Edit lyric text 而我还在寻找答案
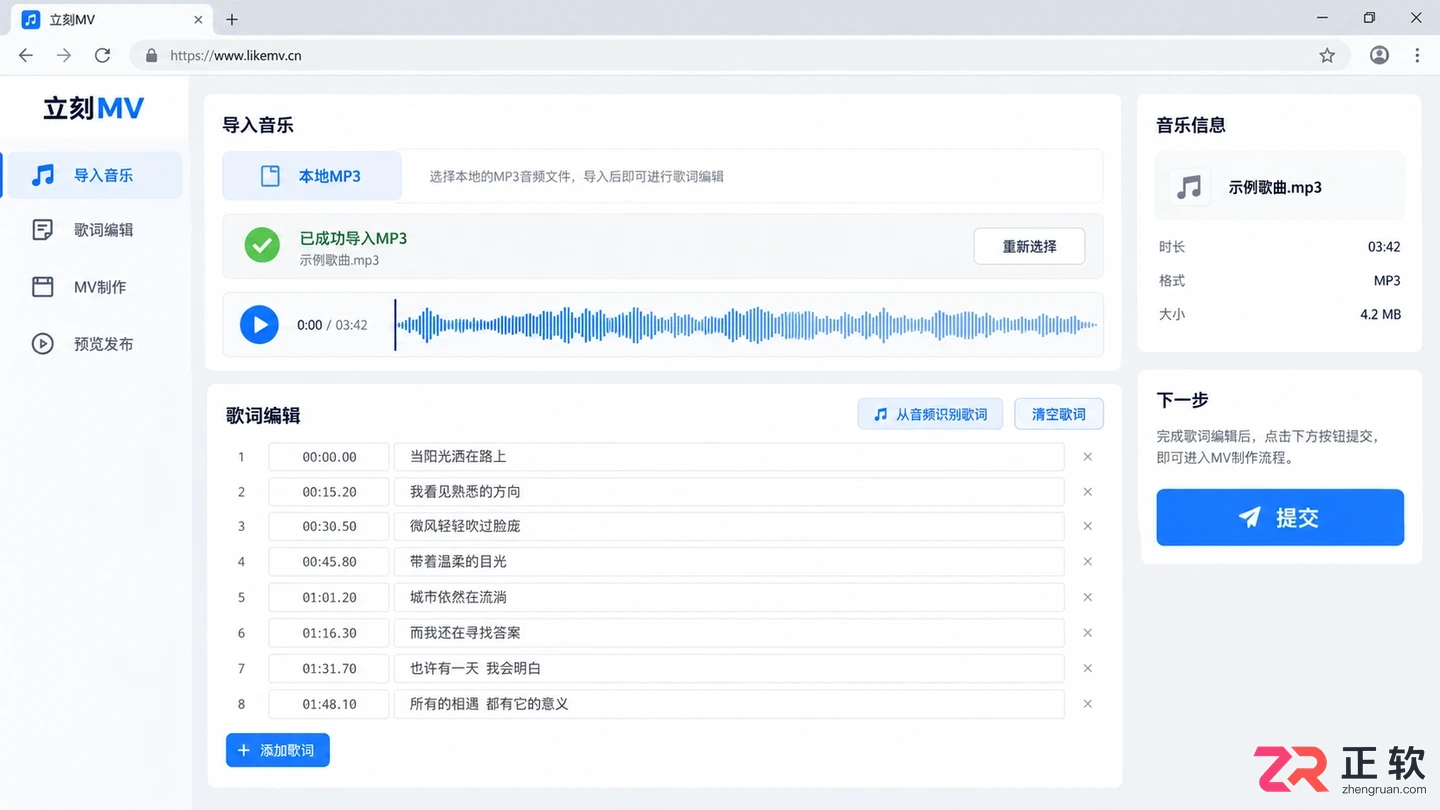 click(729, 633)
